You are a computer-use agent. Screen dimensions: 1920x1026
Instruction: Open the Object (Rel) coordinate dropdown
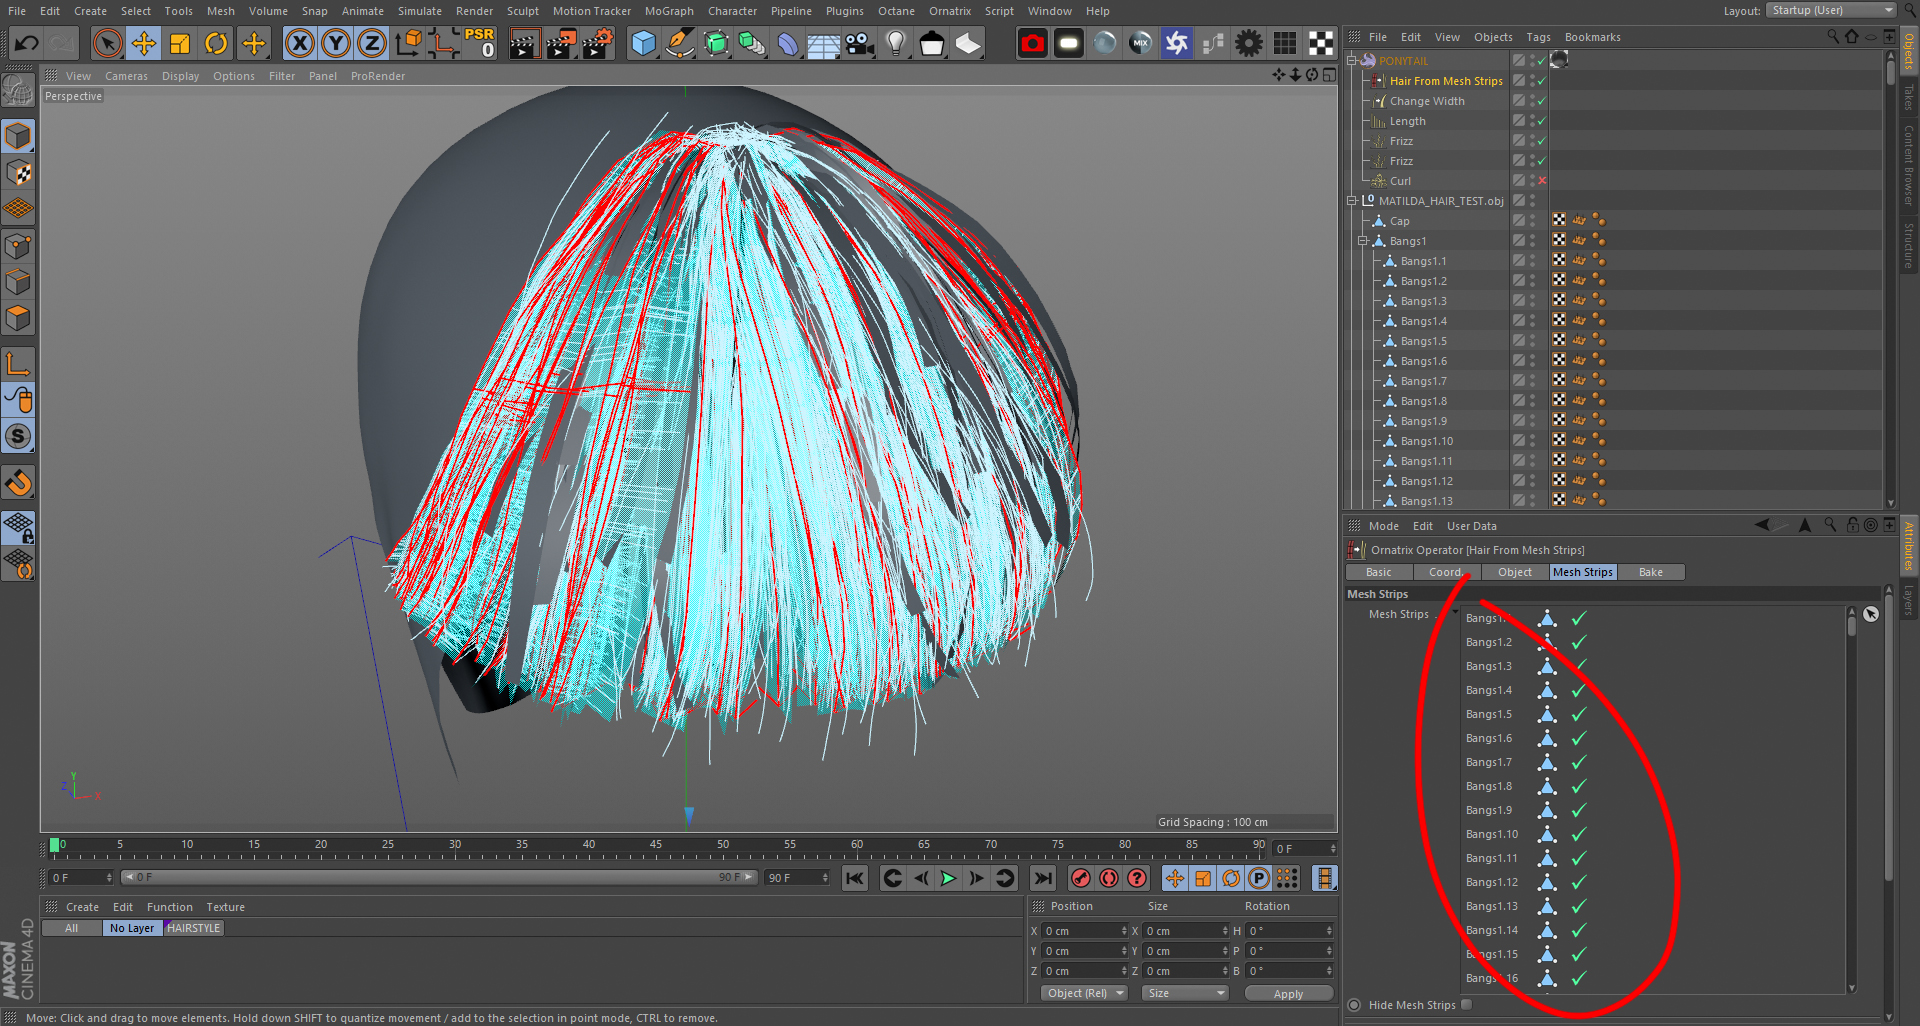(1084, 993)
